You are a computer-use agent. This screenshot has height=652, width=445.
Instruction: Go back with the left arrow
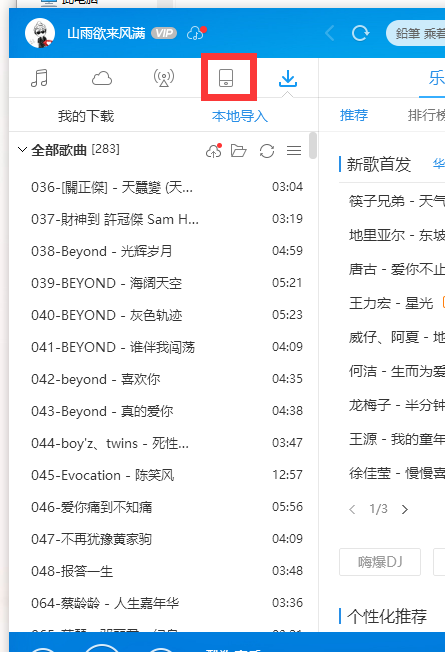pyautogui.click(x=330, y=33)
